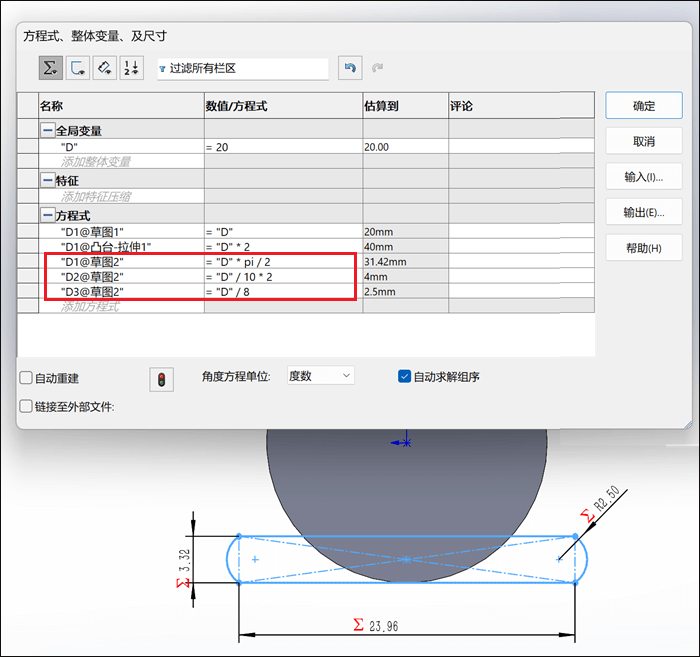Click red Sigma beside R2.50 dimension
Screen dimensions: 700x657
point(588,516)
